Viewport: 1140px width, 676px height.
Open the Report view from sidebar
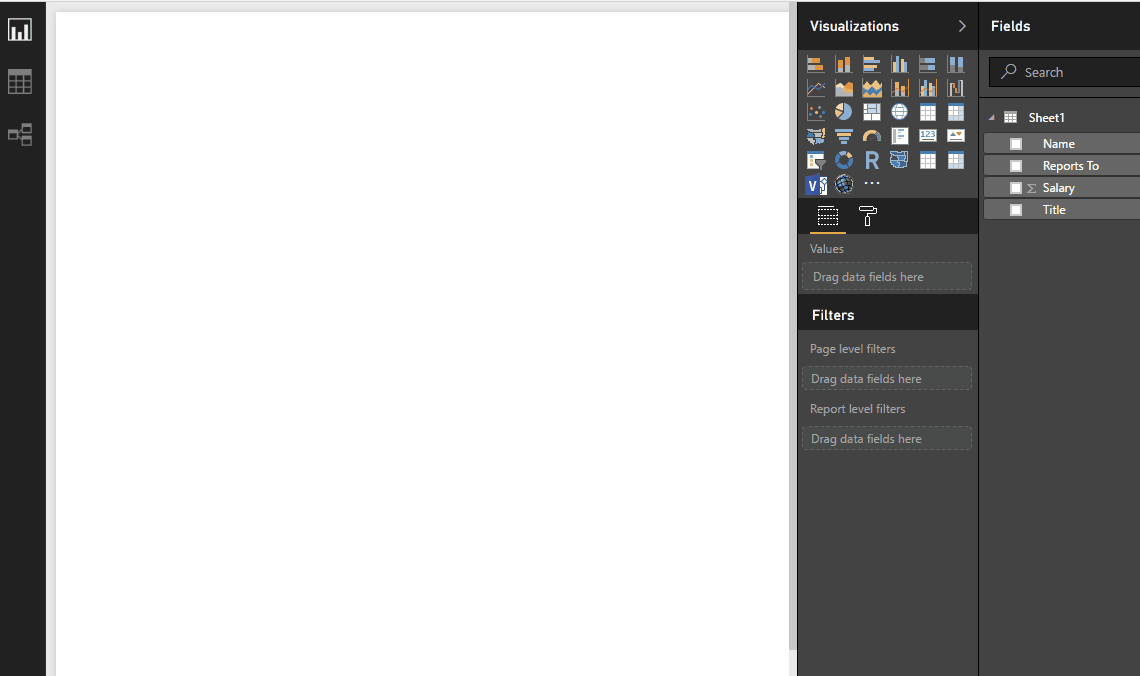[20, 30]
